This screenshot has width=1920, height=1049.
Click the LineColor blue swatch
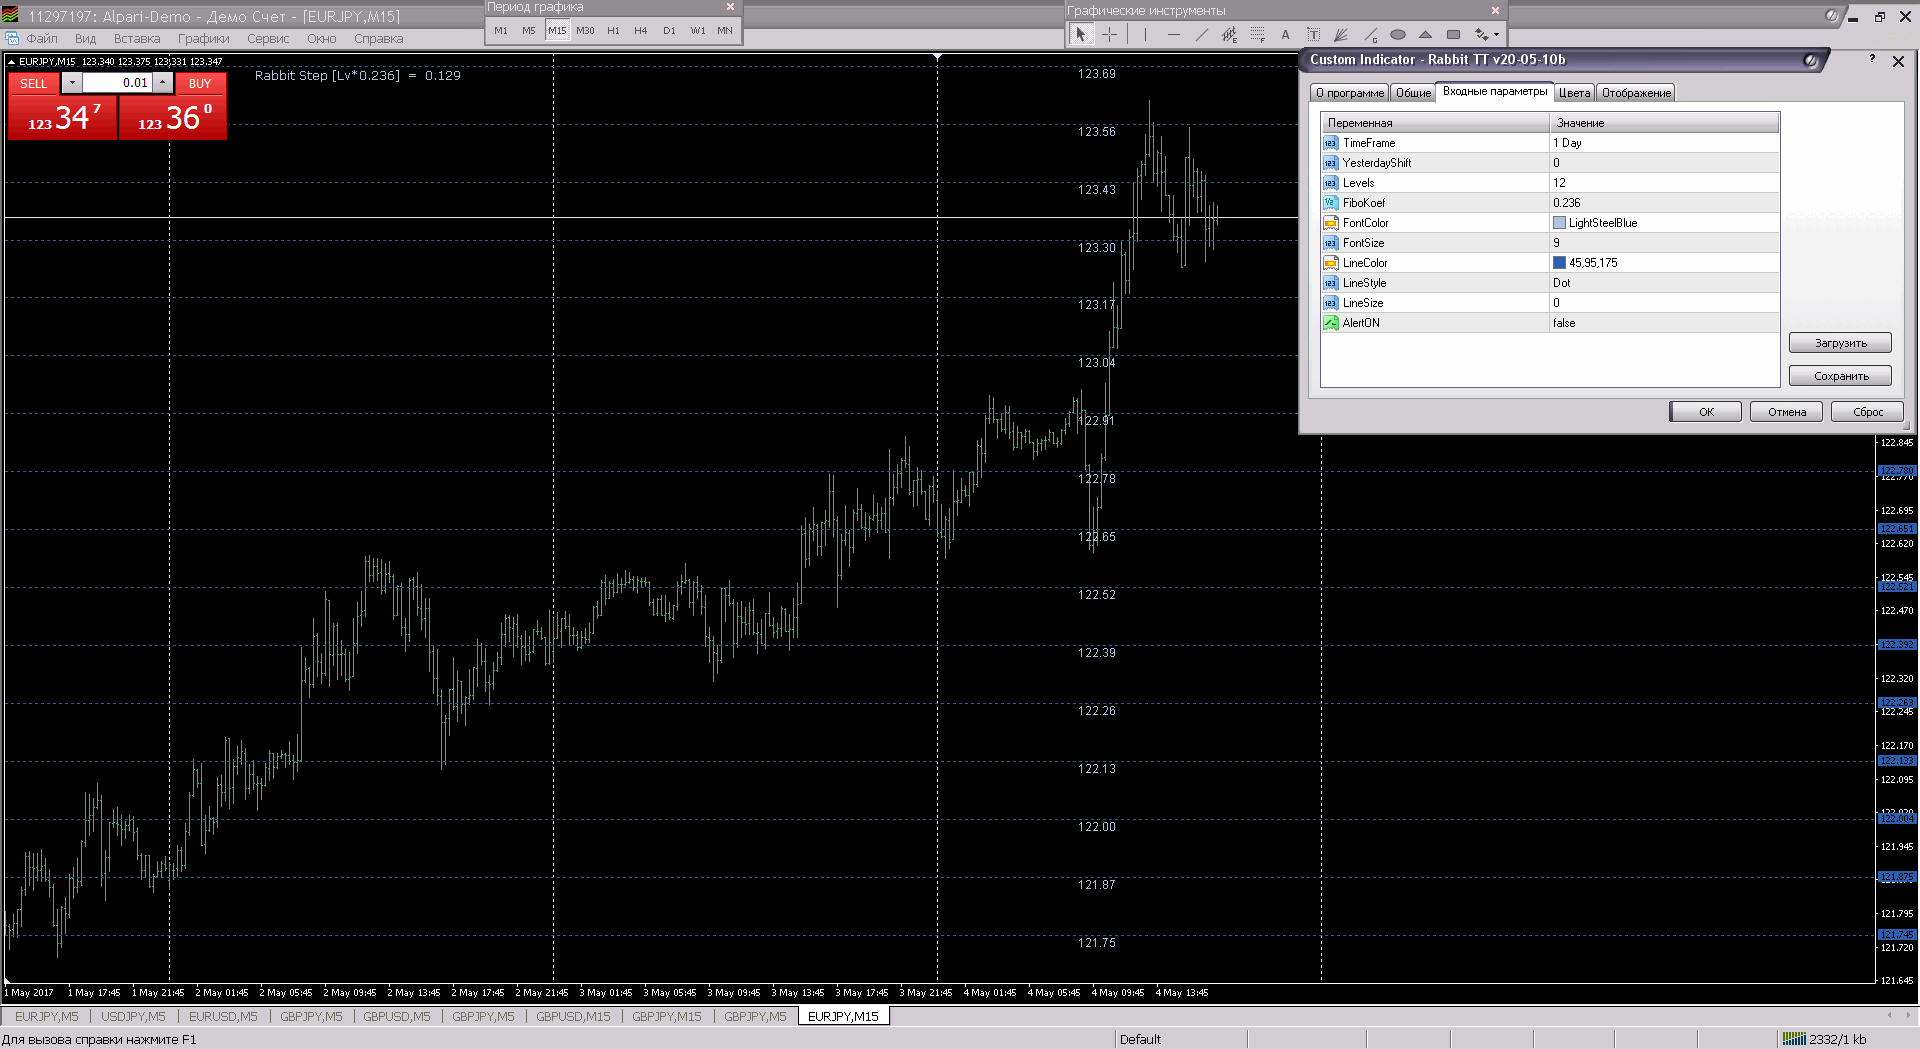[1559, 263]
